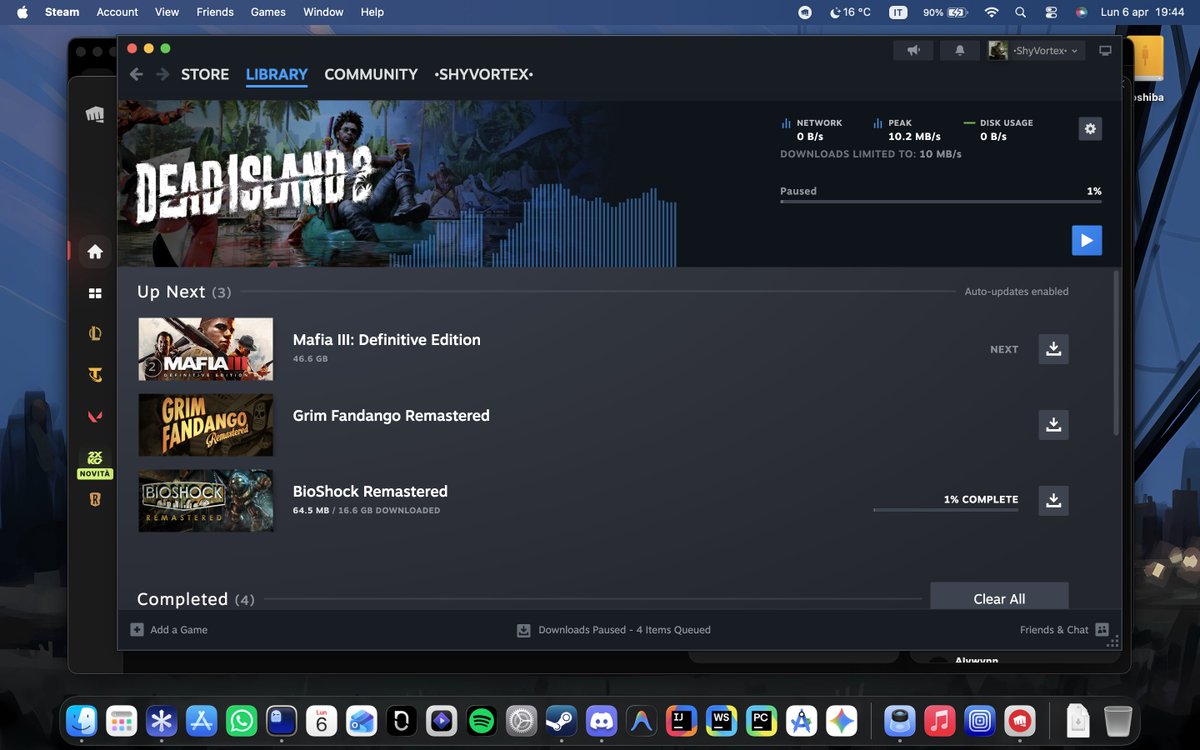The image size is (1200, 750).
Task: Click the BioShock 1% COMPLETE progress bar
Action: pyautogui.click(x=946, y=510)
